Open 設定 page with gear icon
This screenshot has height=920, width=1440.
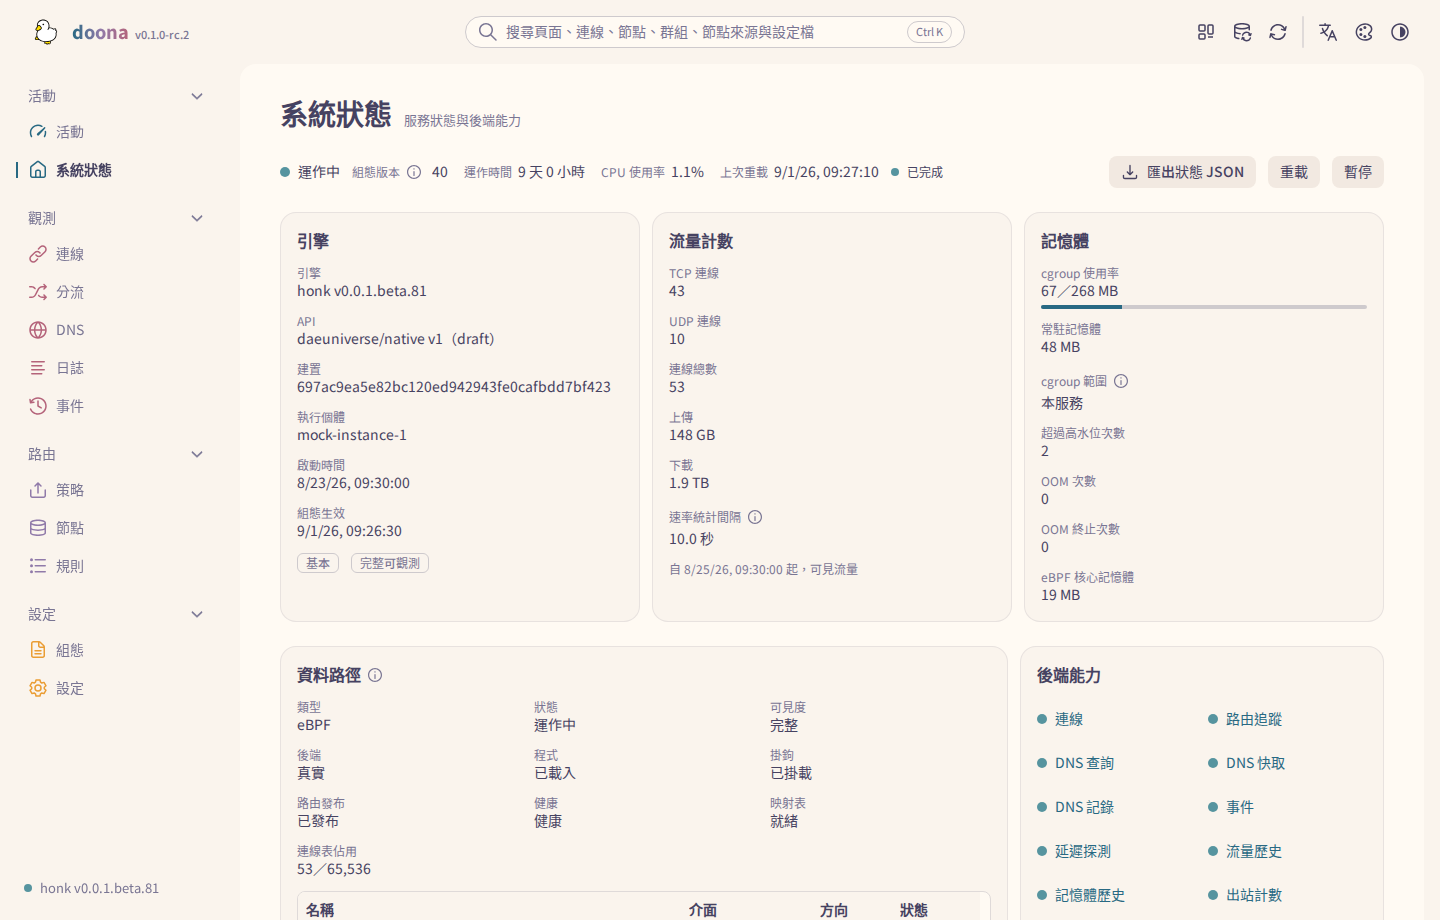coord(116,688)
